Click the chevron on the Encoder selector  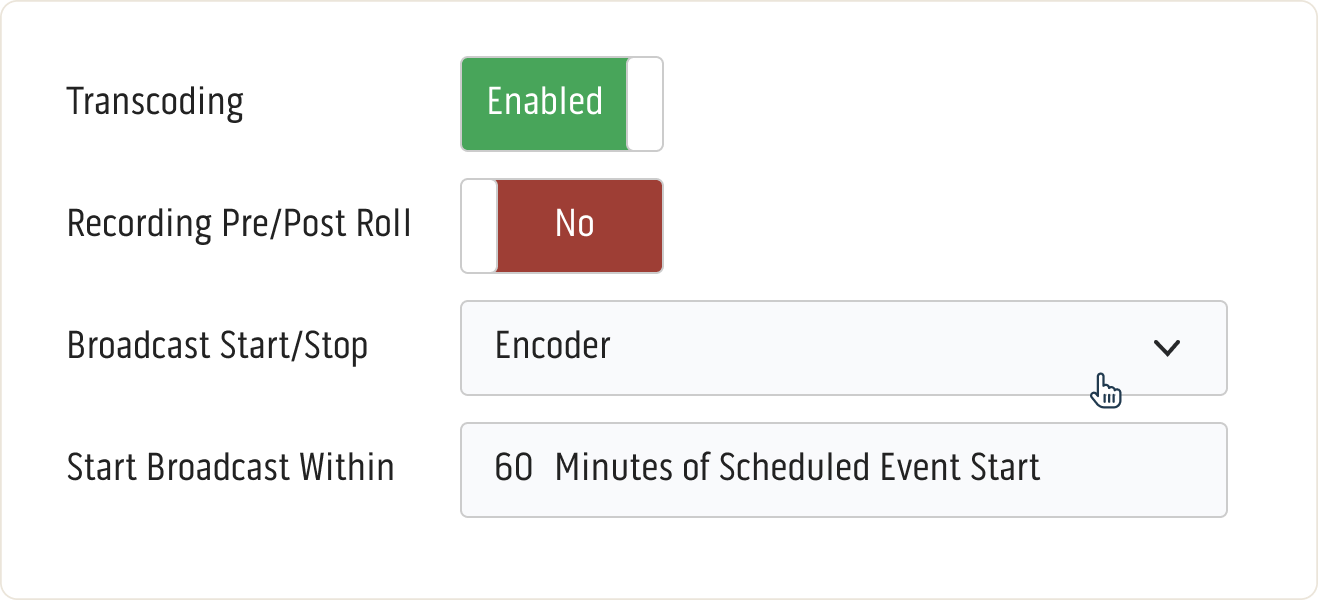click(x=1166, y=347)
